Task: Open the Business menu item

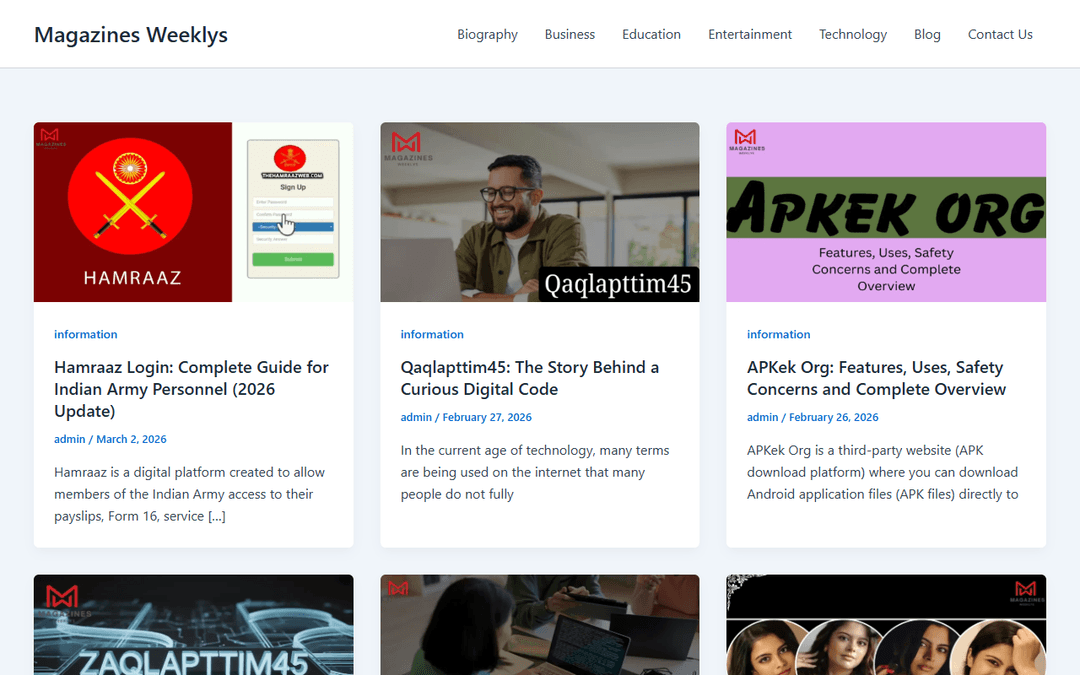Action: [570, 34]
